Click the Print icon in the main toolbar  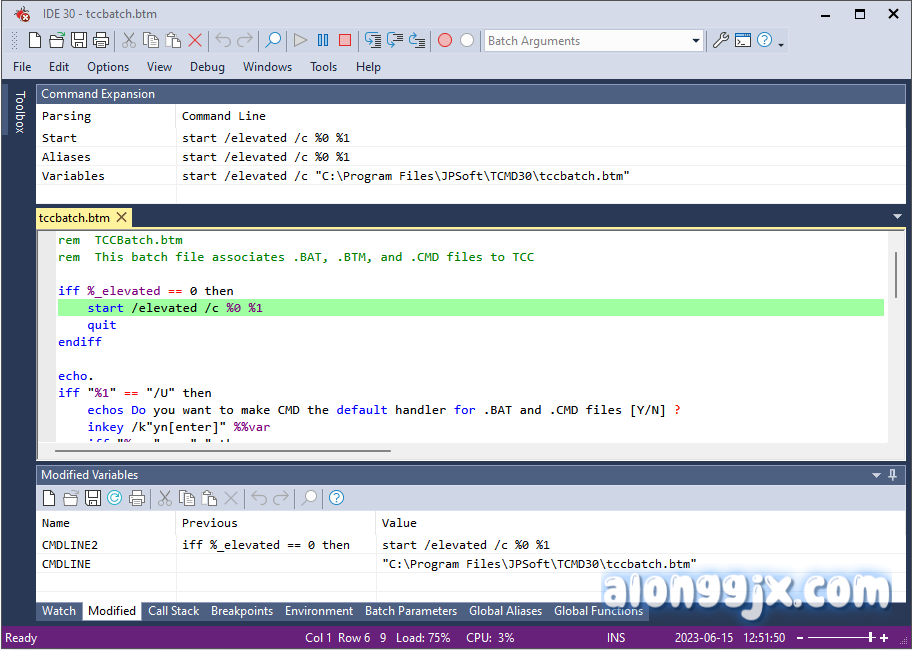(x=101, y=41)
